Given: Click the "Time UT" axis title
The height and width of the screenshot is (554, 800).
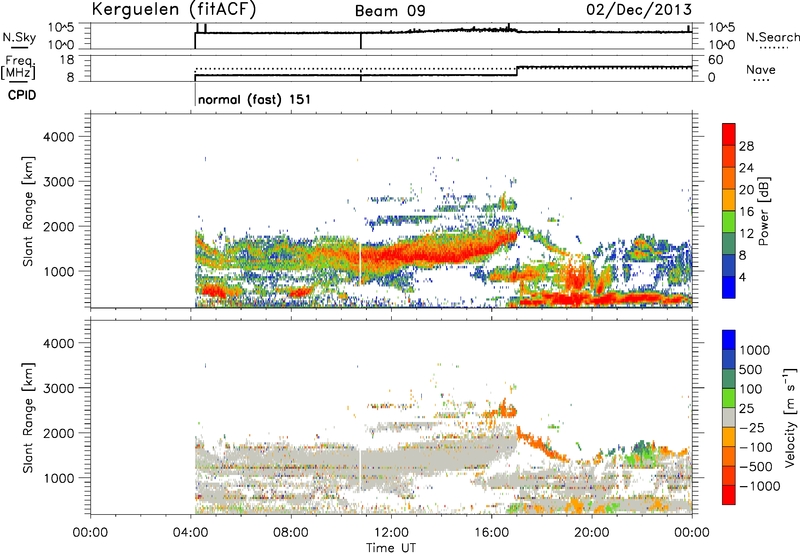Looking at the screenshot, I should pos(391,548).
